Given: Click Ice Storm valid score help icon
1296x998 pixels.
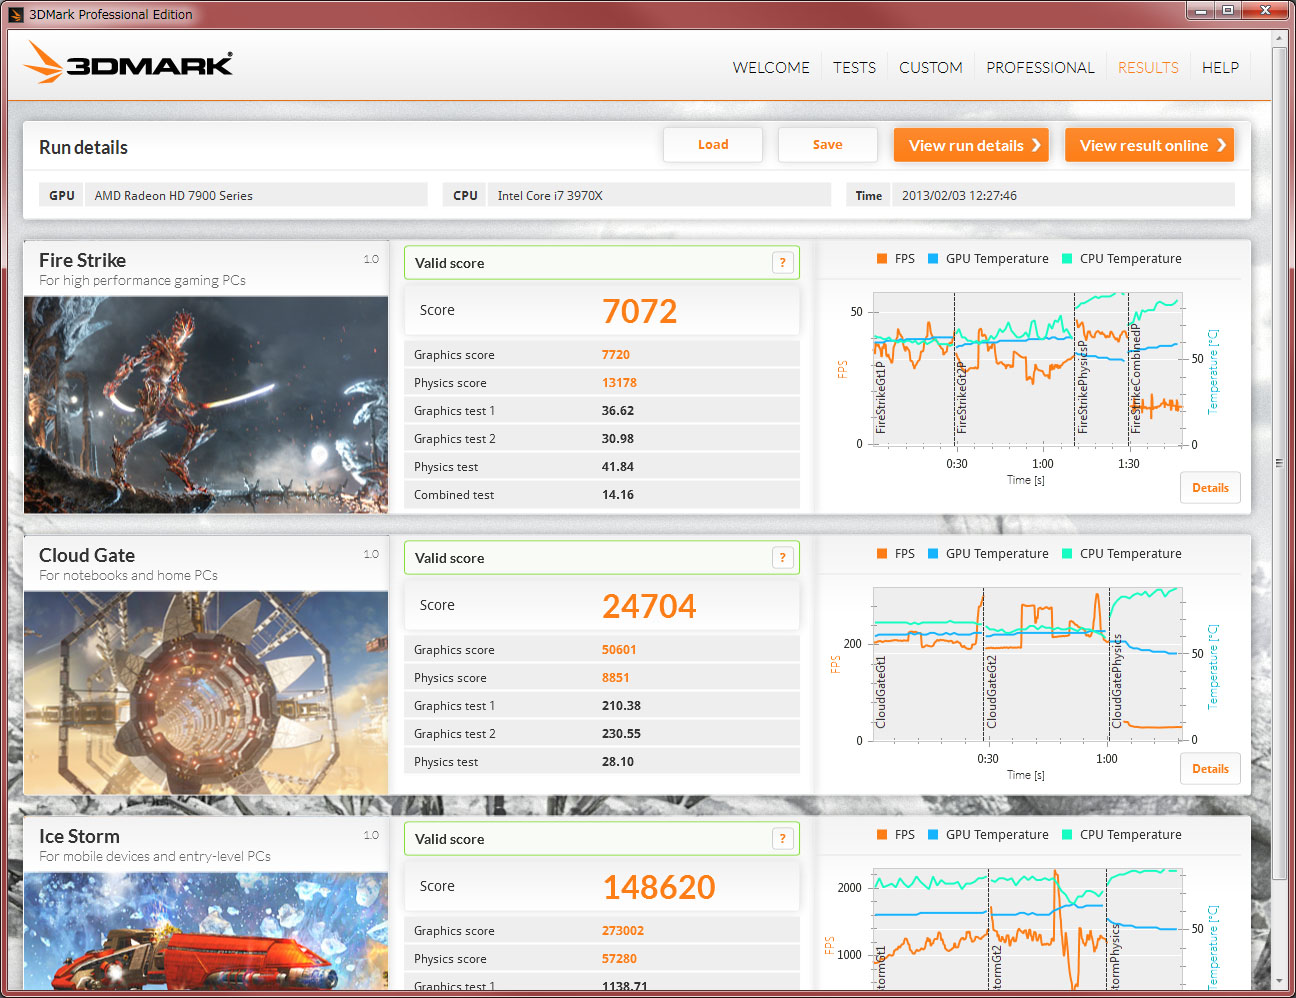Looking at the screenshot, I should click(783, 839).
